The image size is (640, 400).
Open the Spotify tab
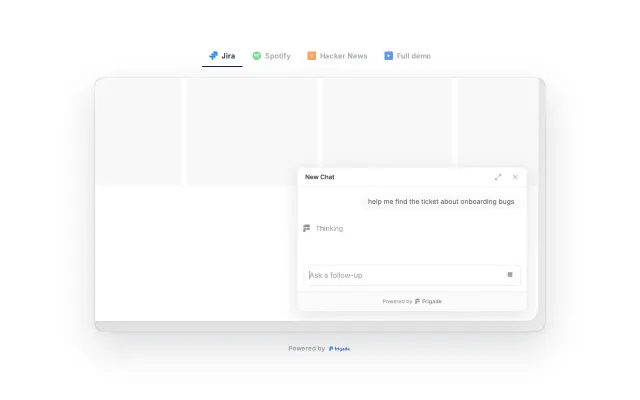click(x=271, y=56)
